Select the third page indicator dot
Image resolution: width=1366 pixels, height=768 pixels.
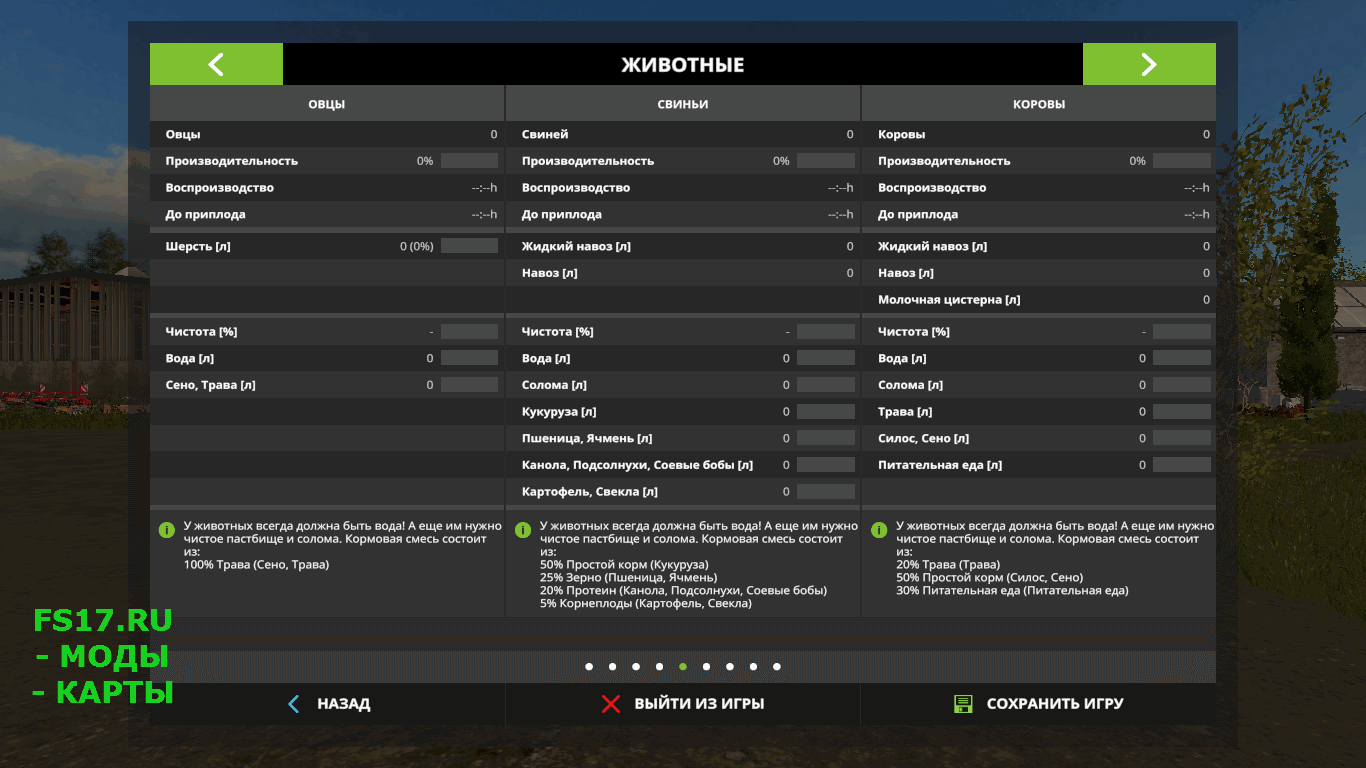[636, 666]
